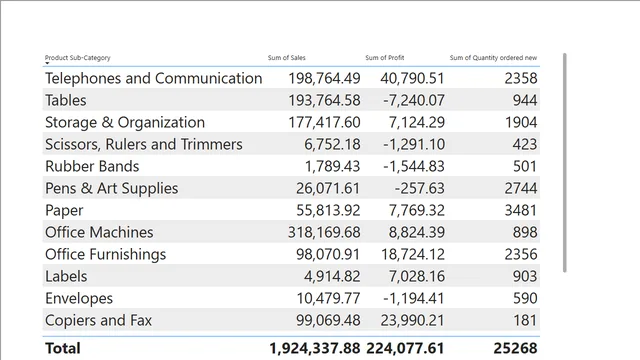Click quantity value 898
The image size is (640, 360).
(525, 232)
